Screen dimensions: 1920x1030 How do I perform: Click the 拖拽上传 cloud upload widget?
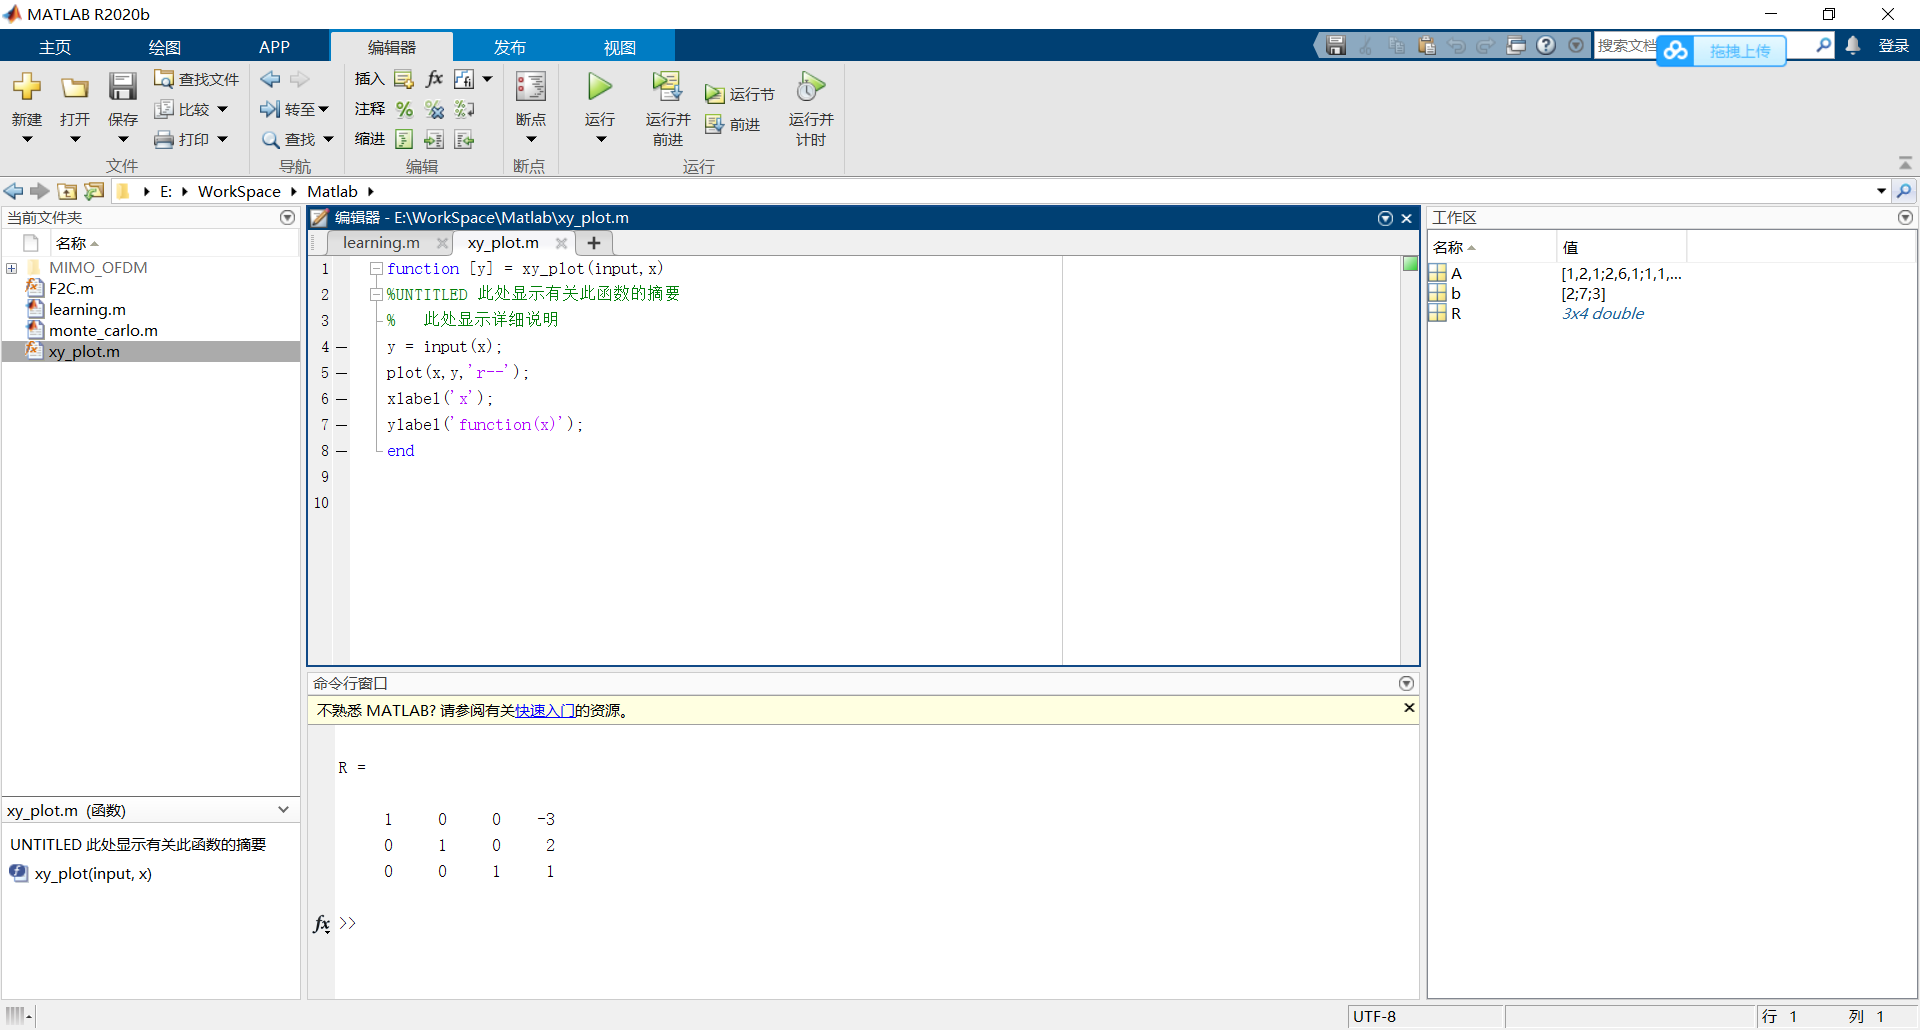pos(1721,50)
